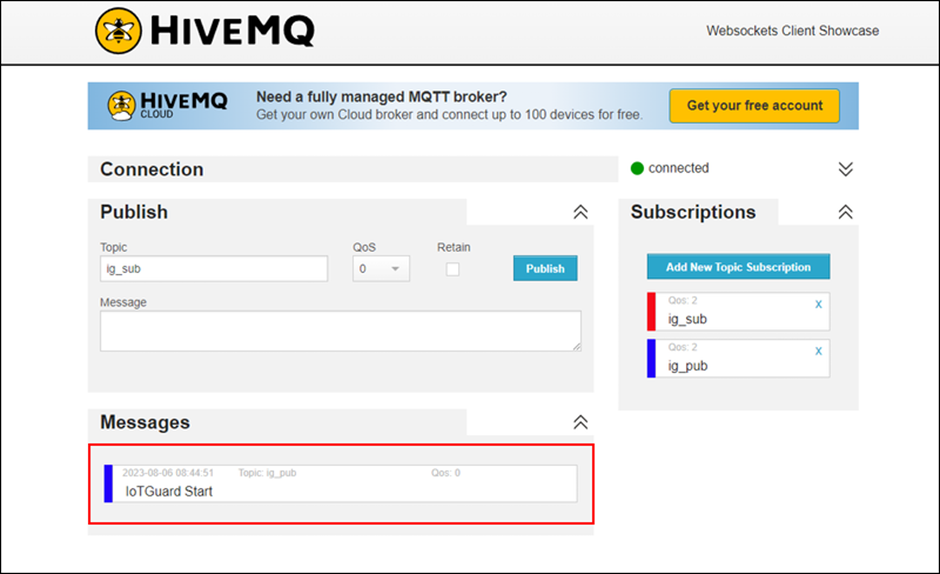Remove the ig_pub subscription with its X
This screenshot has width=940, height=574.
pos(818,351)
